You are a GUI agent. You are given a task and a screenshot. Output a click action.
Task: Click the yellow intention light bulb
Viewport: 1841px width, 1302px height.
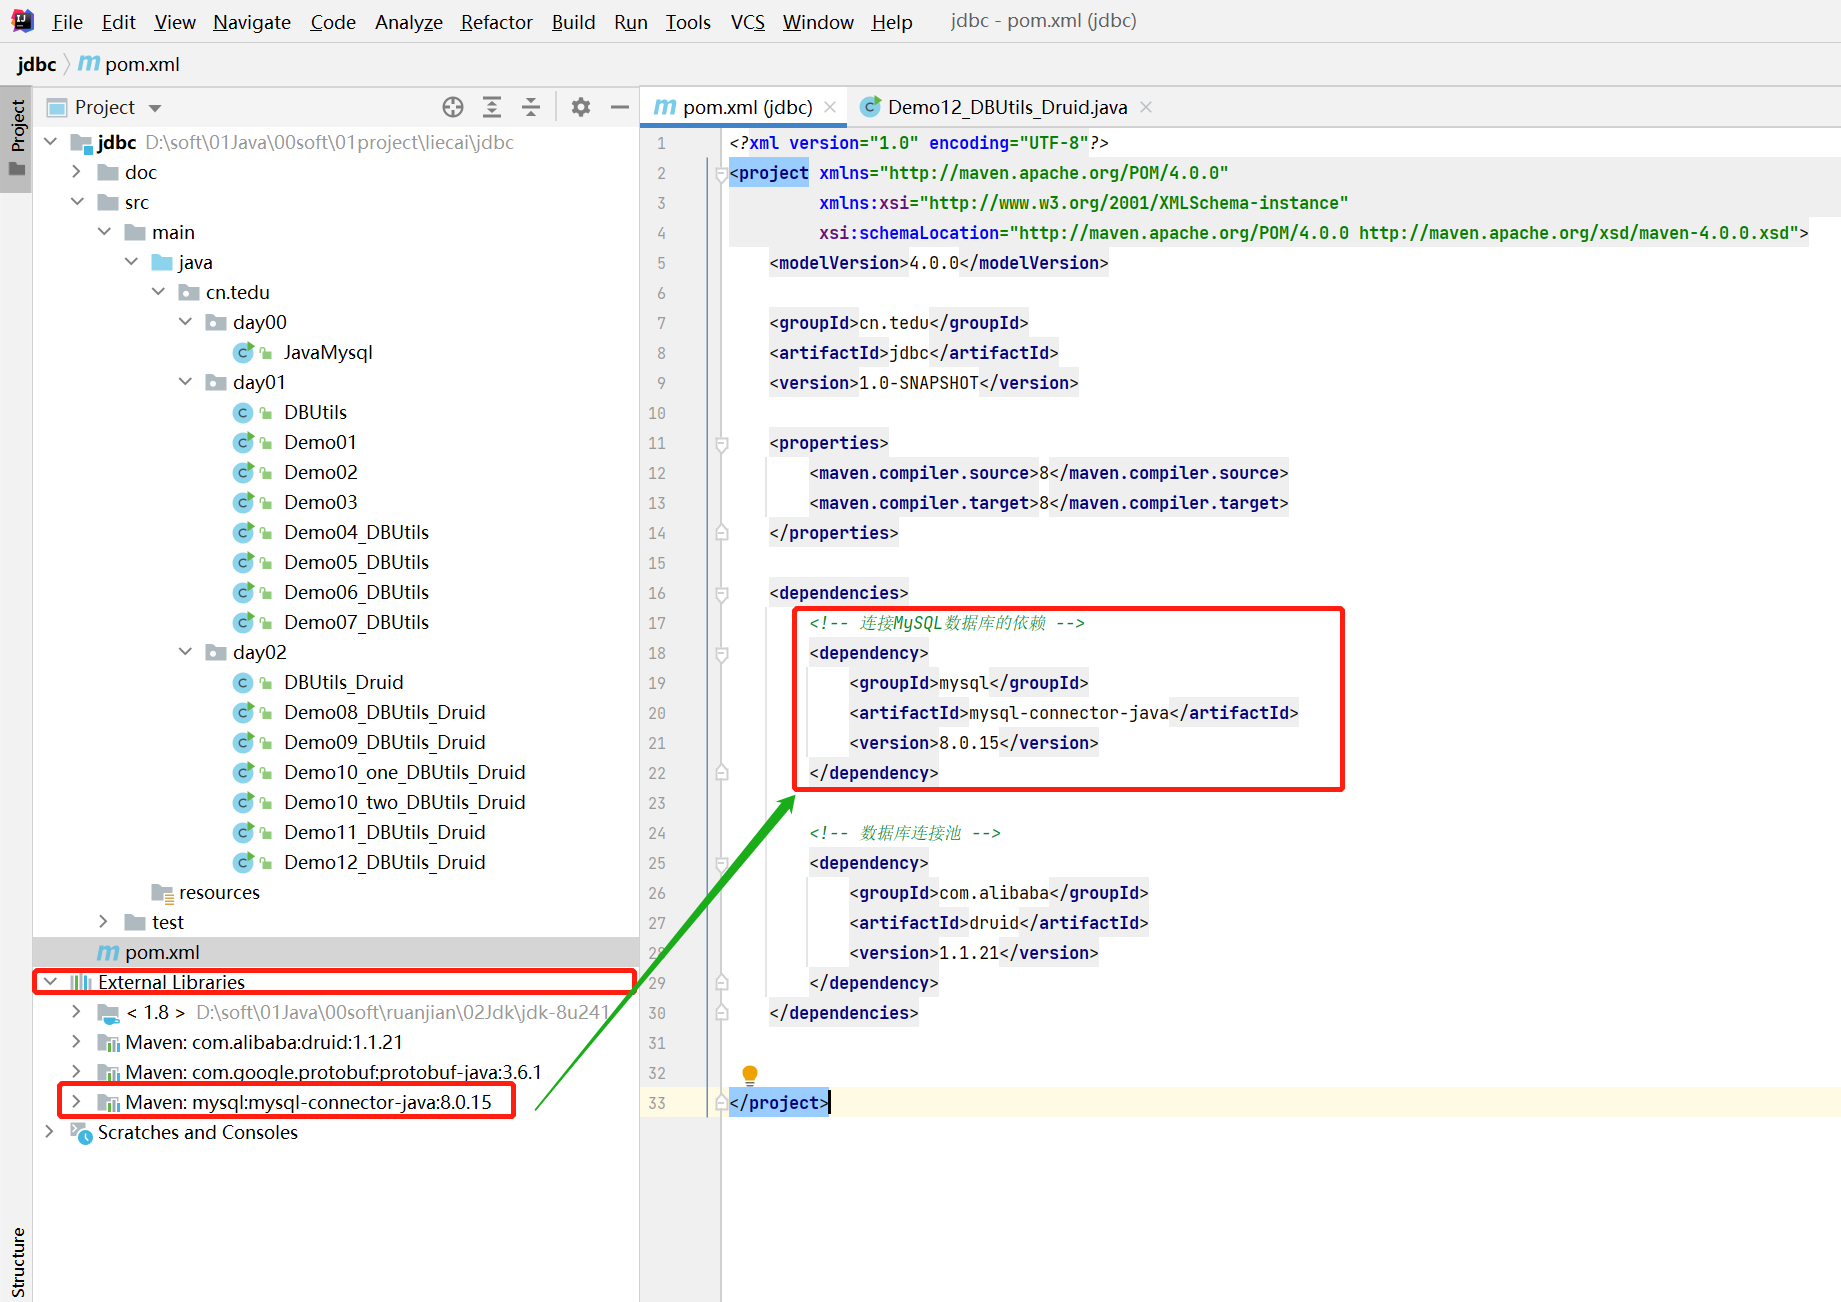[750, 1075]
